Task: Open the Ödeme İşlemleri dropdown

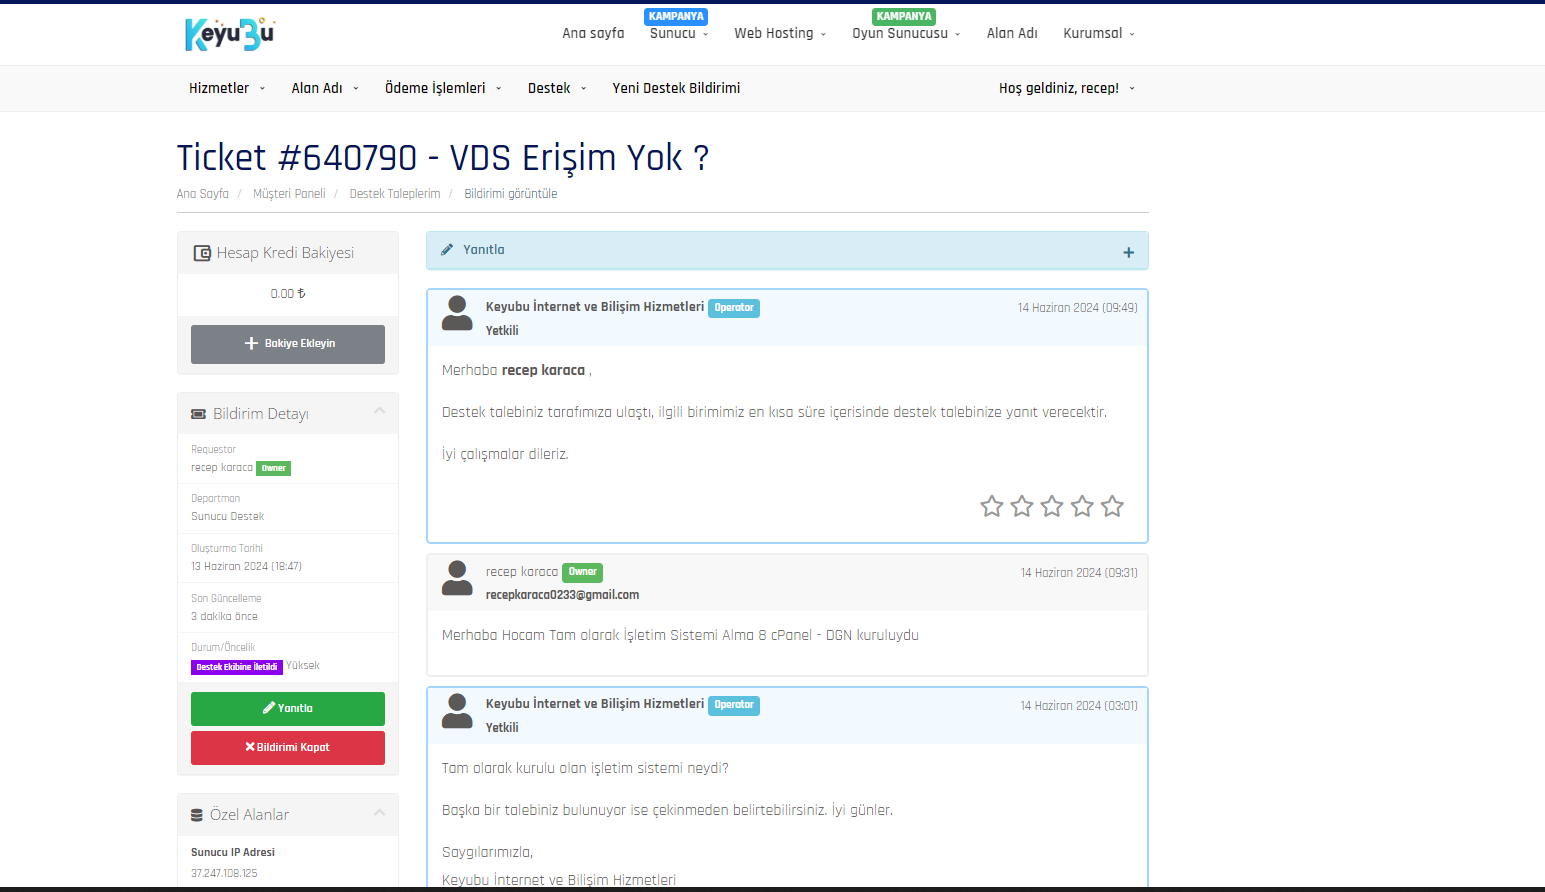Action: click(443, 88)
